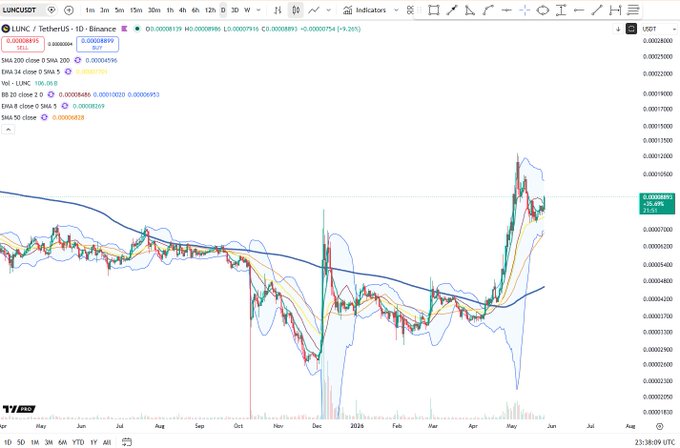Image resolution: width=680 pixels, height=448 pixels.
Task: Select the Horizontal ray tool
Action: [x=579, y=10]
